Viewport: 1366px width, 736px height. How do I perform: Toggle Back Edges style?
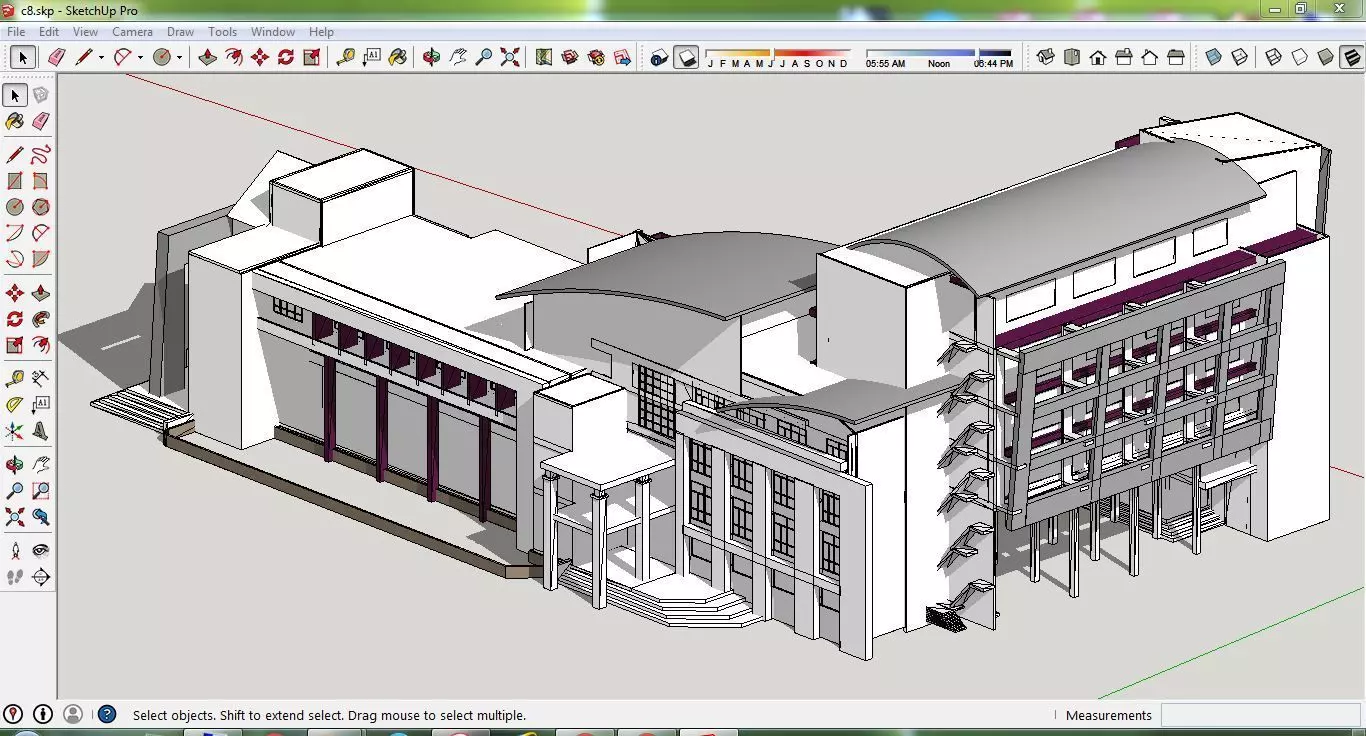(1239, 57)
